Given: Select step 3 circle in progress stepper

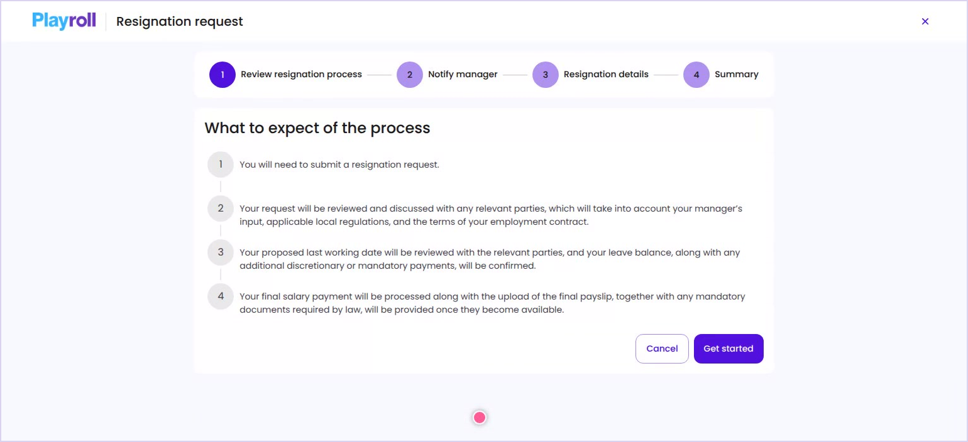Looking at the screenshot, I should [545, 75].
